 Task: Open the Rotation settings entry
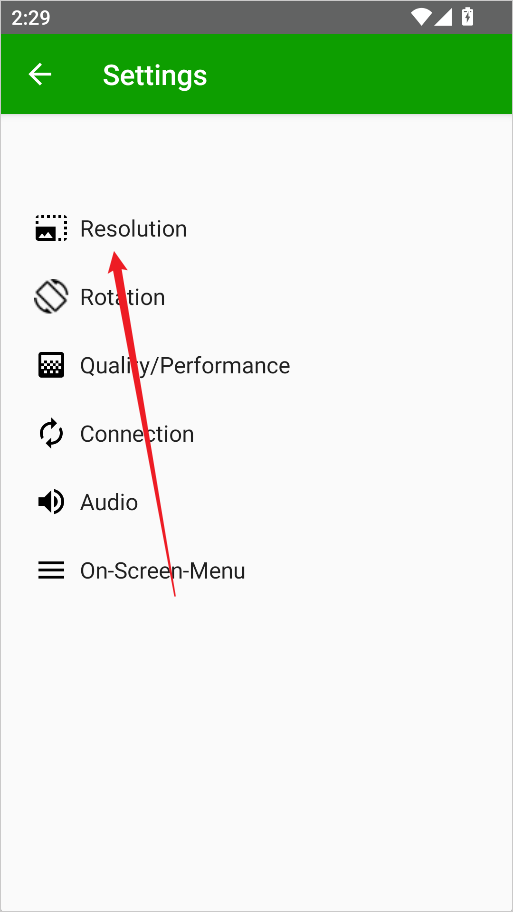point(256,297)
